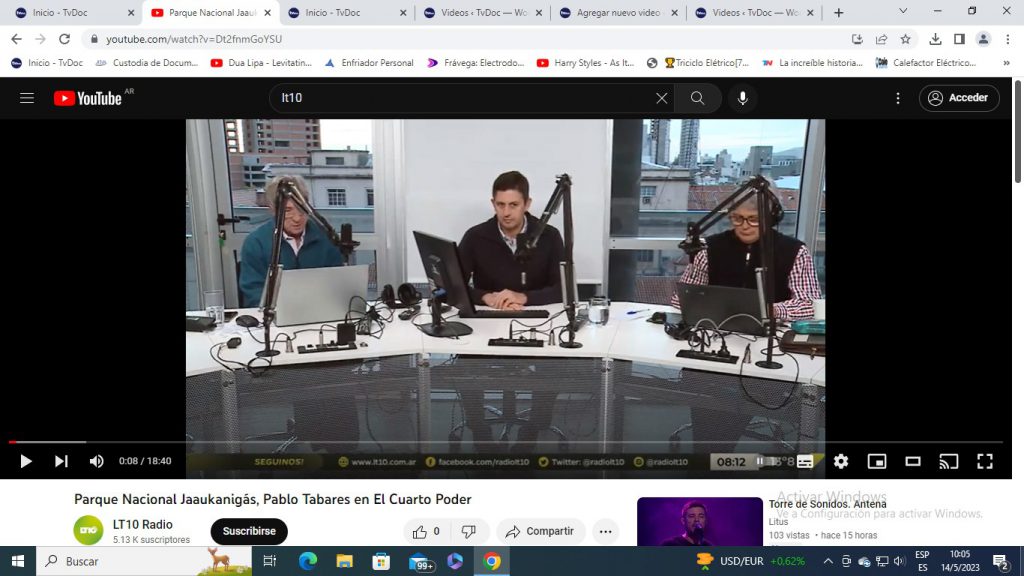Open the YouTube guide hamburger menu
The height and width of the screenshot is (576, 1024).
pyautogui.click(x=27, y=98)
